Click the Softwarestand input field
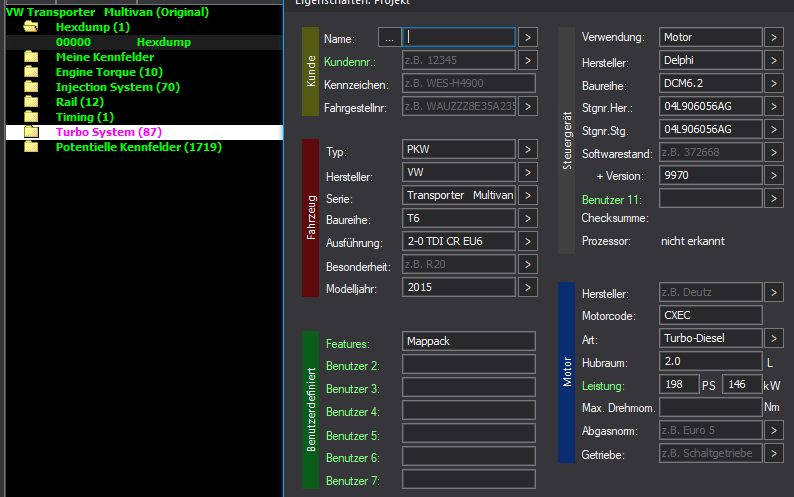This screenshot has width=794, height=497. (711, 152)
